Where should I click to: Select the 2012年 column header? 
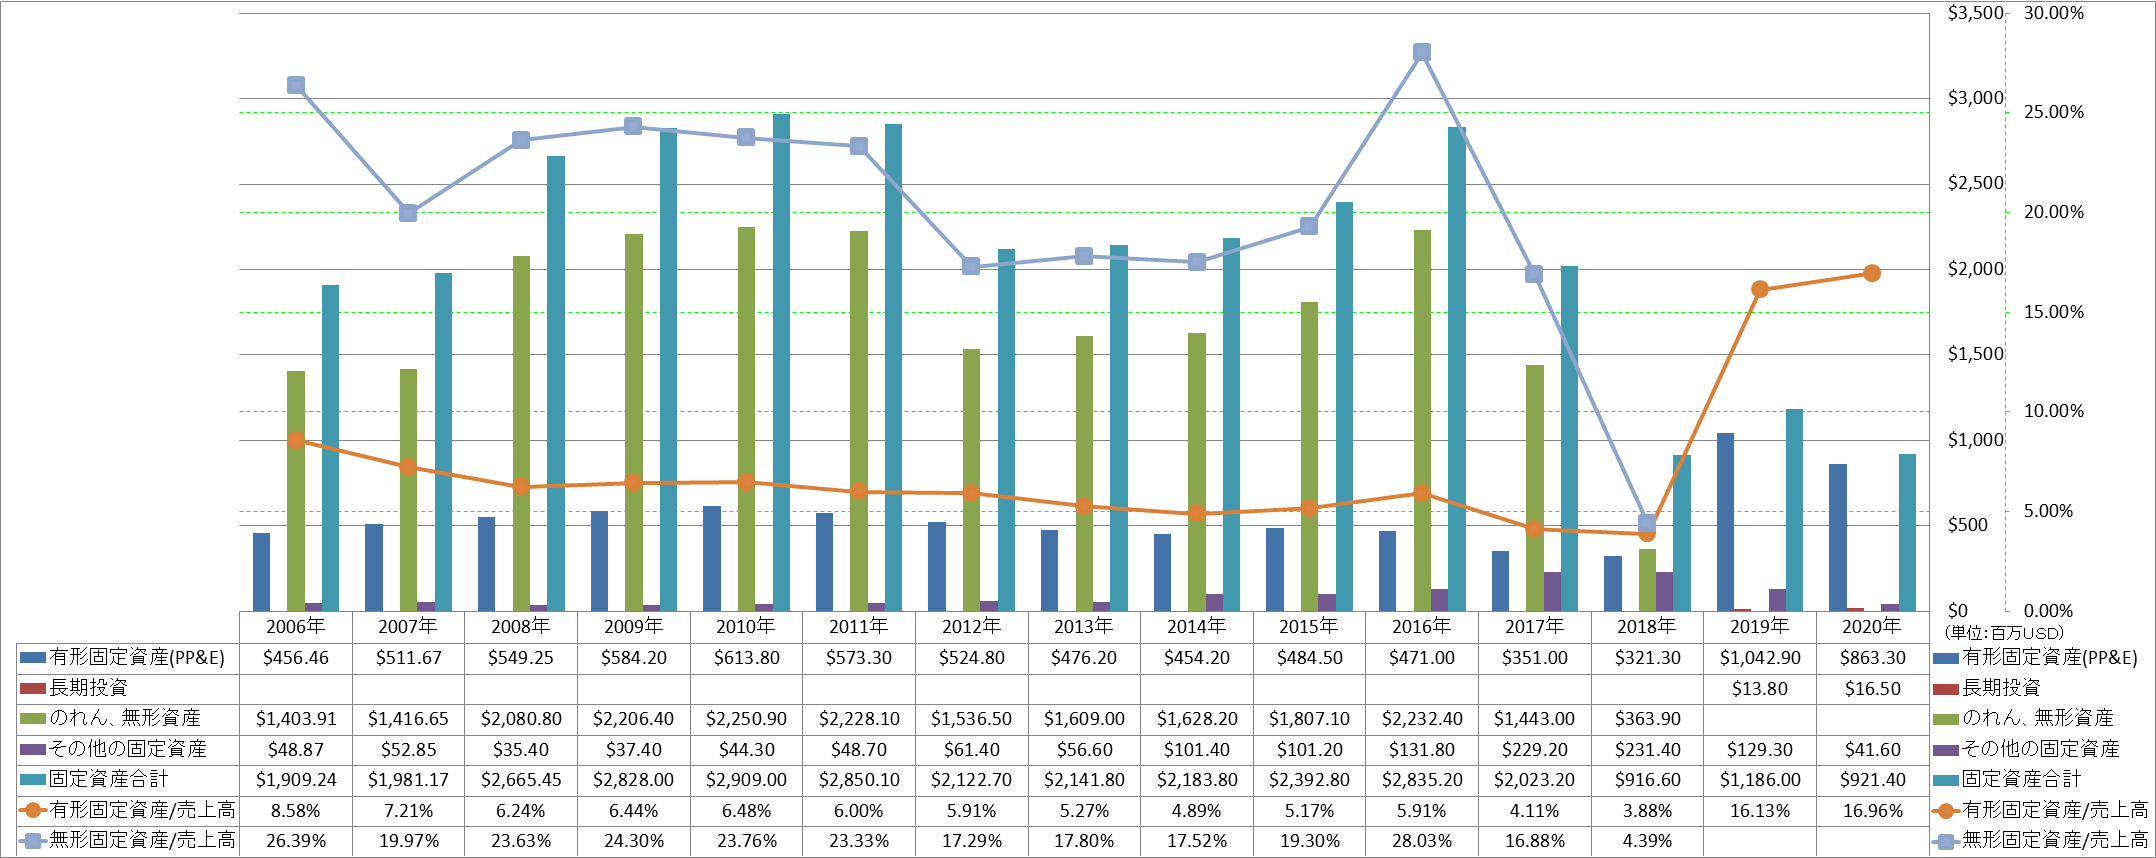(971, 627)
